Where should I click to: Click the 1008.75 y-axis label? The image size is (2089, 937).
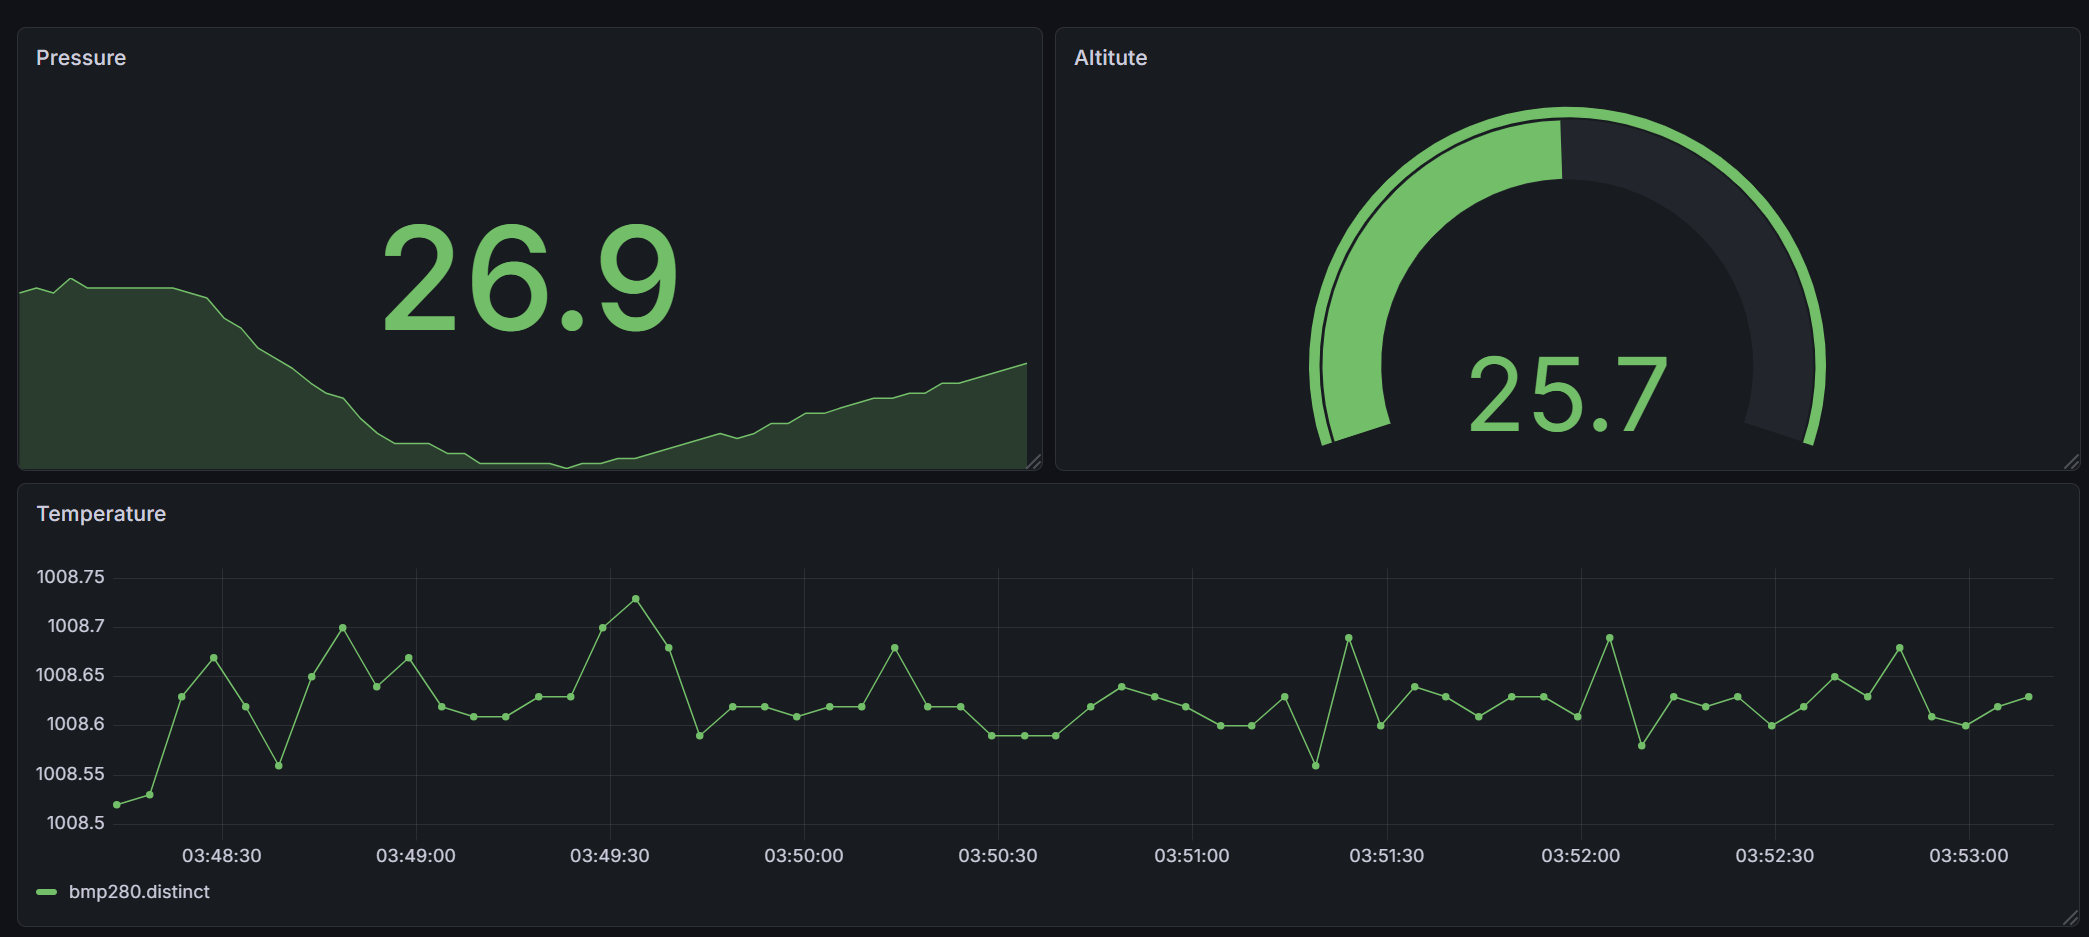pos(70,577)
